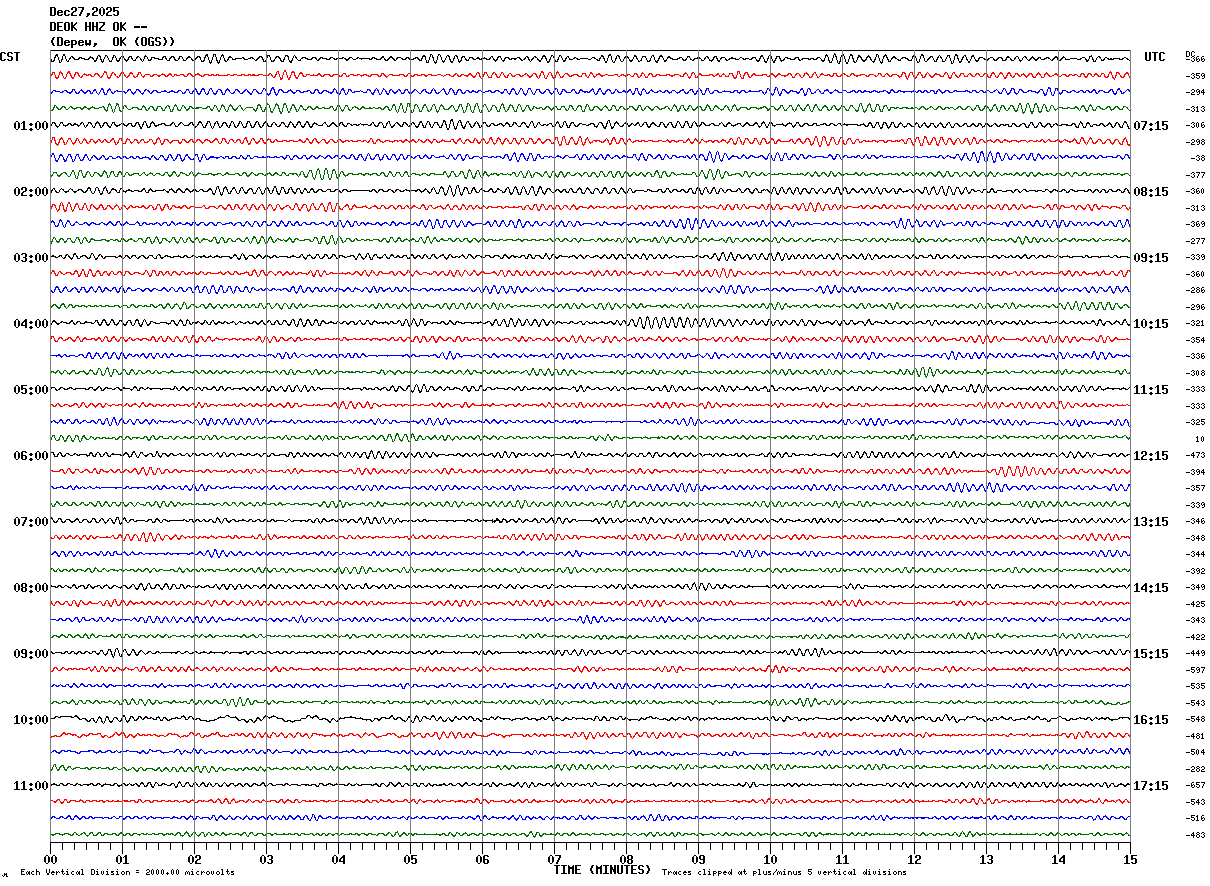The height and width of the screenshot is (886, 1210).
Task: Click the '15' minute tick on the time axis
Action: click(x=1130, y=859)
